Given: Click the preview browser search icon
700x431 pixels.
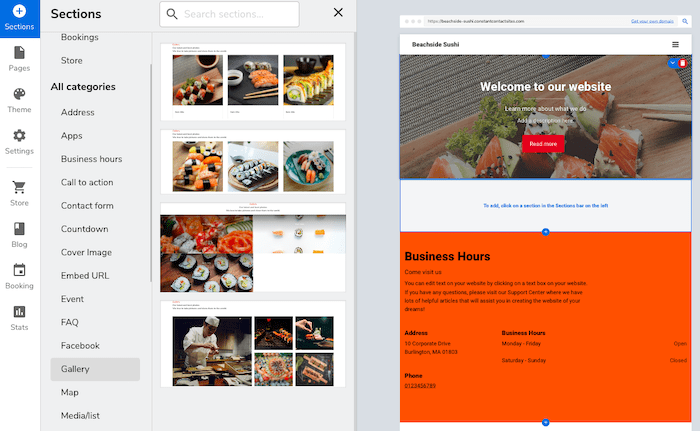Looking at the screenshot, I should click(685, 21).
